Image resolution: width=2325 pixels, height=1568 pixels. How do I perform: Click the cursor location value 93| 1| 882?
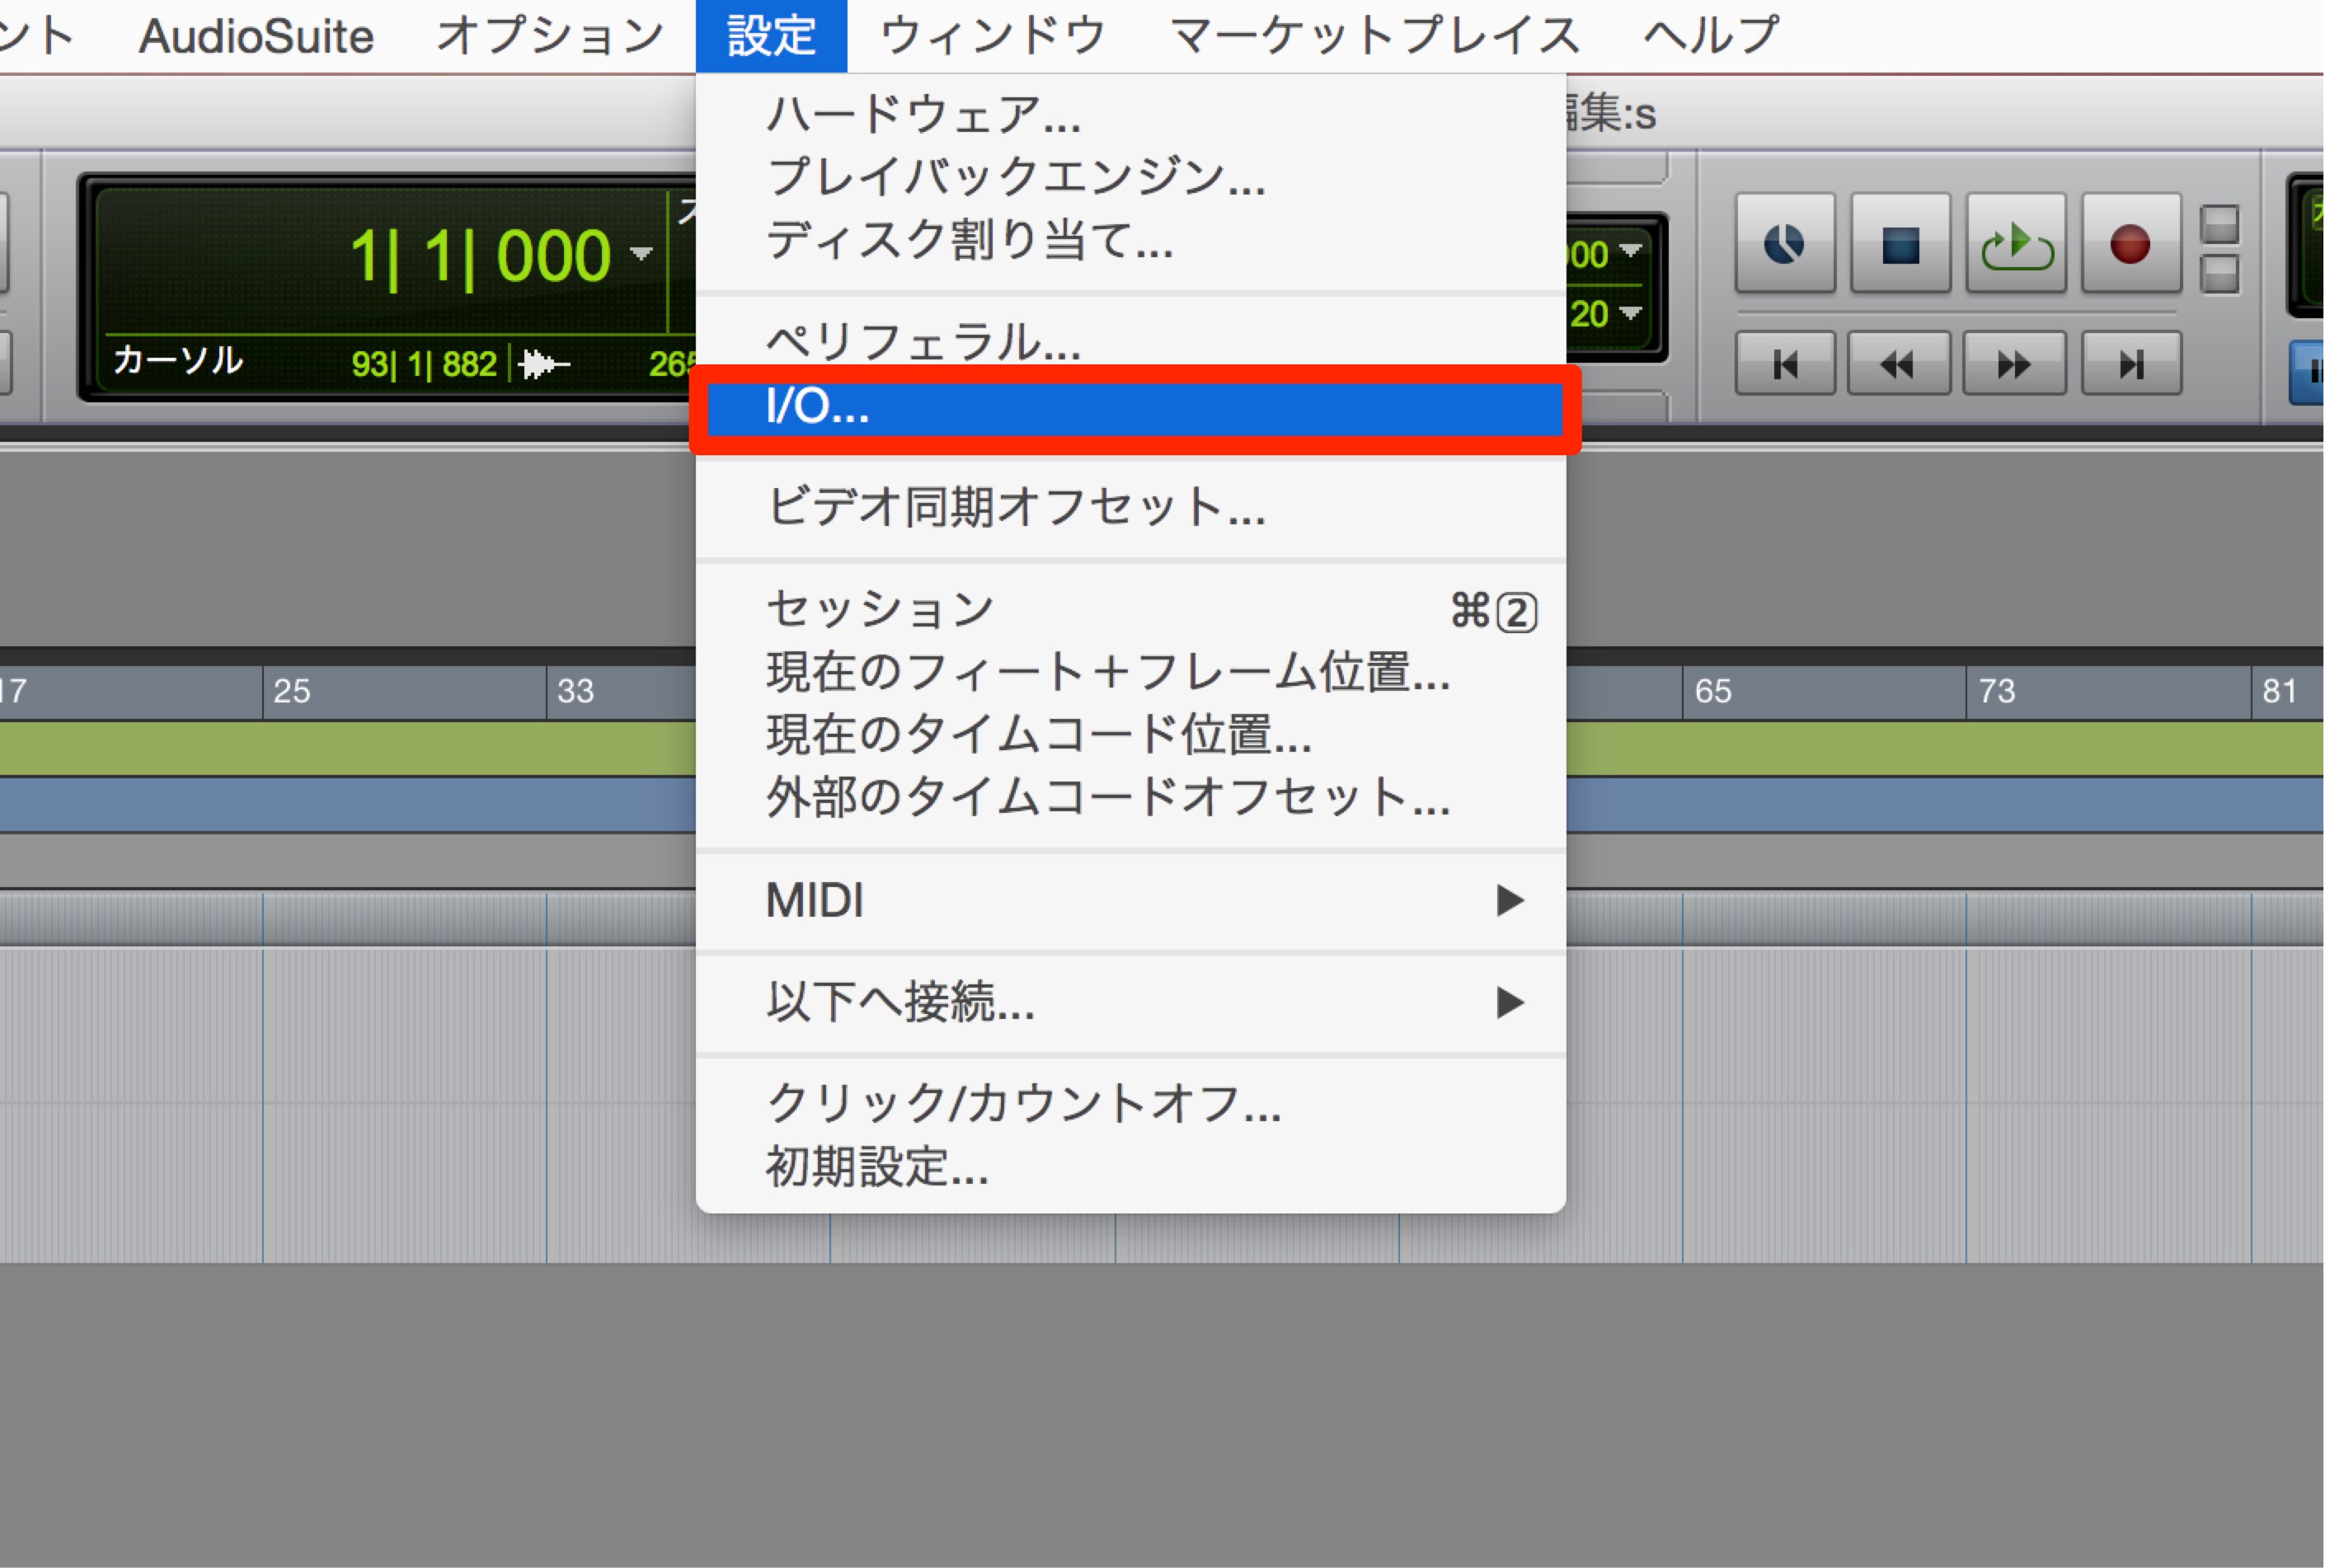coord(424,364)
